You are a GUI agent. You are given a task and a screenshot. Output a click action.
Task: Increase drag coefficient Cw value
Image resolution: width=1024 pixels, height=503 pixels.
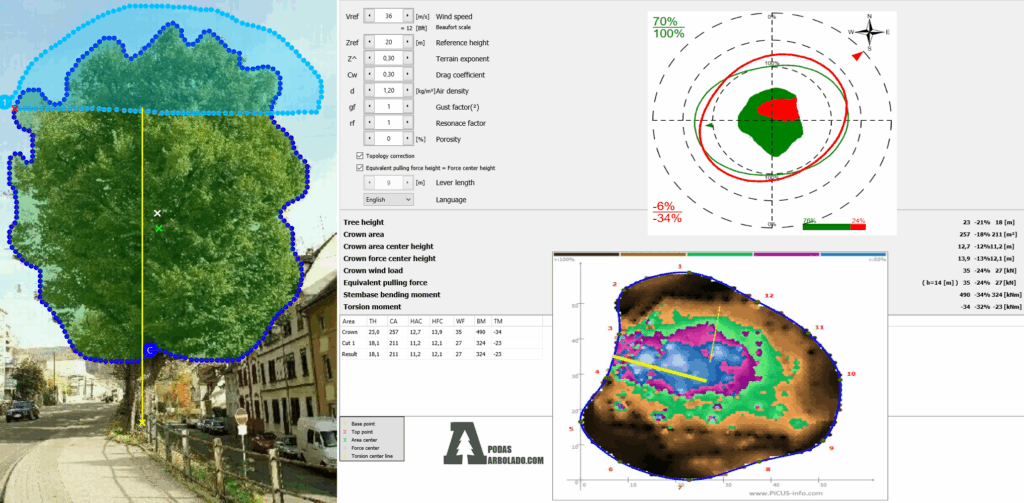(x=407, y=74)
